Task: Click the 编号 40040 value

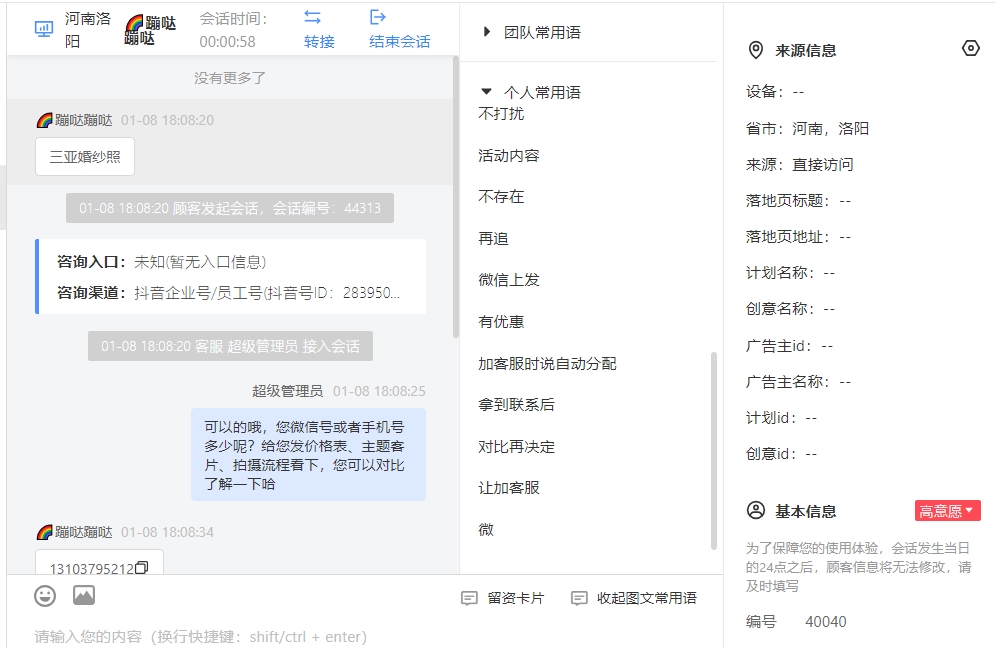Action: (826, 622)
